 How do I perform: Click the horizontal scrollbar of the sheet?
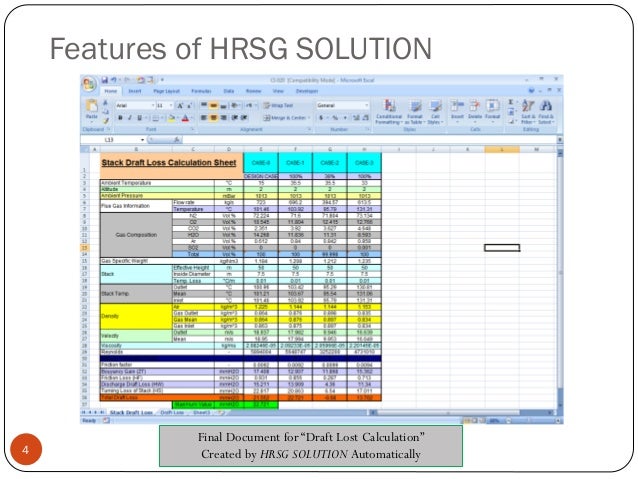[x=460, y=413]
